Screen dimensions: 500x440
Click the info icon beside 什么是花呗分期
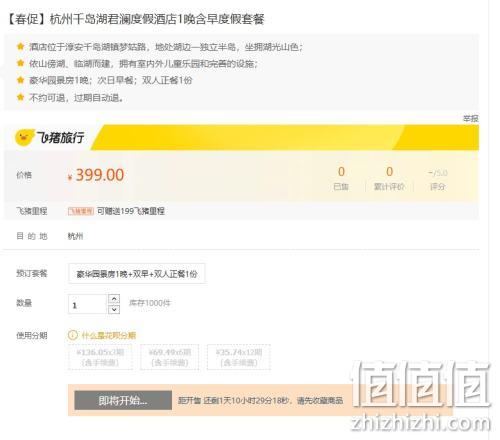[x=72, y=335]
